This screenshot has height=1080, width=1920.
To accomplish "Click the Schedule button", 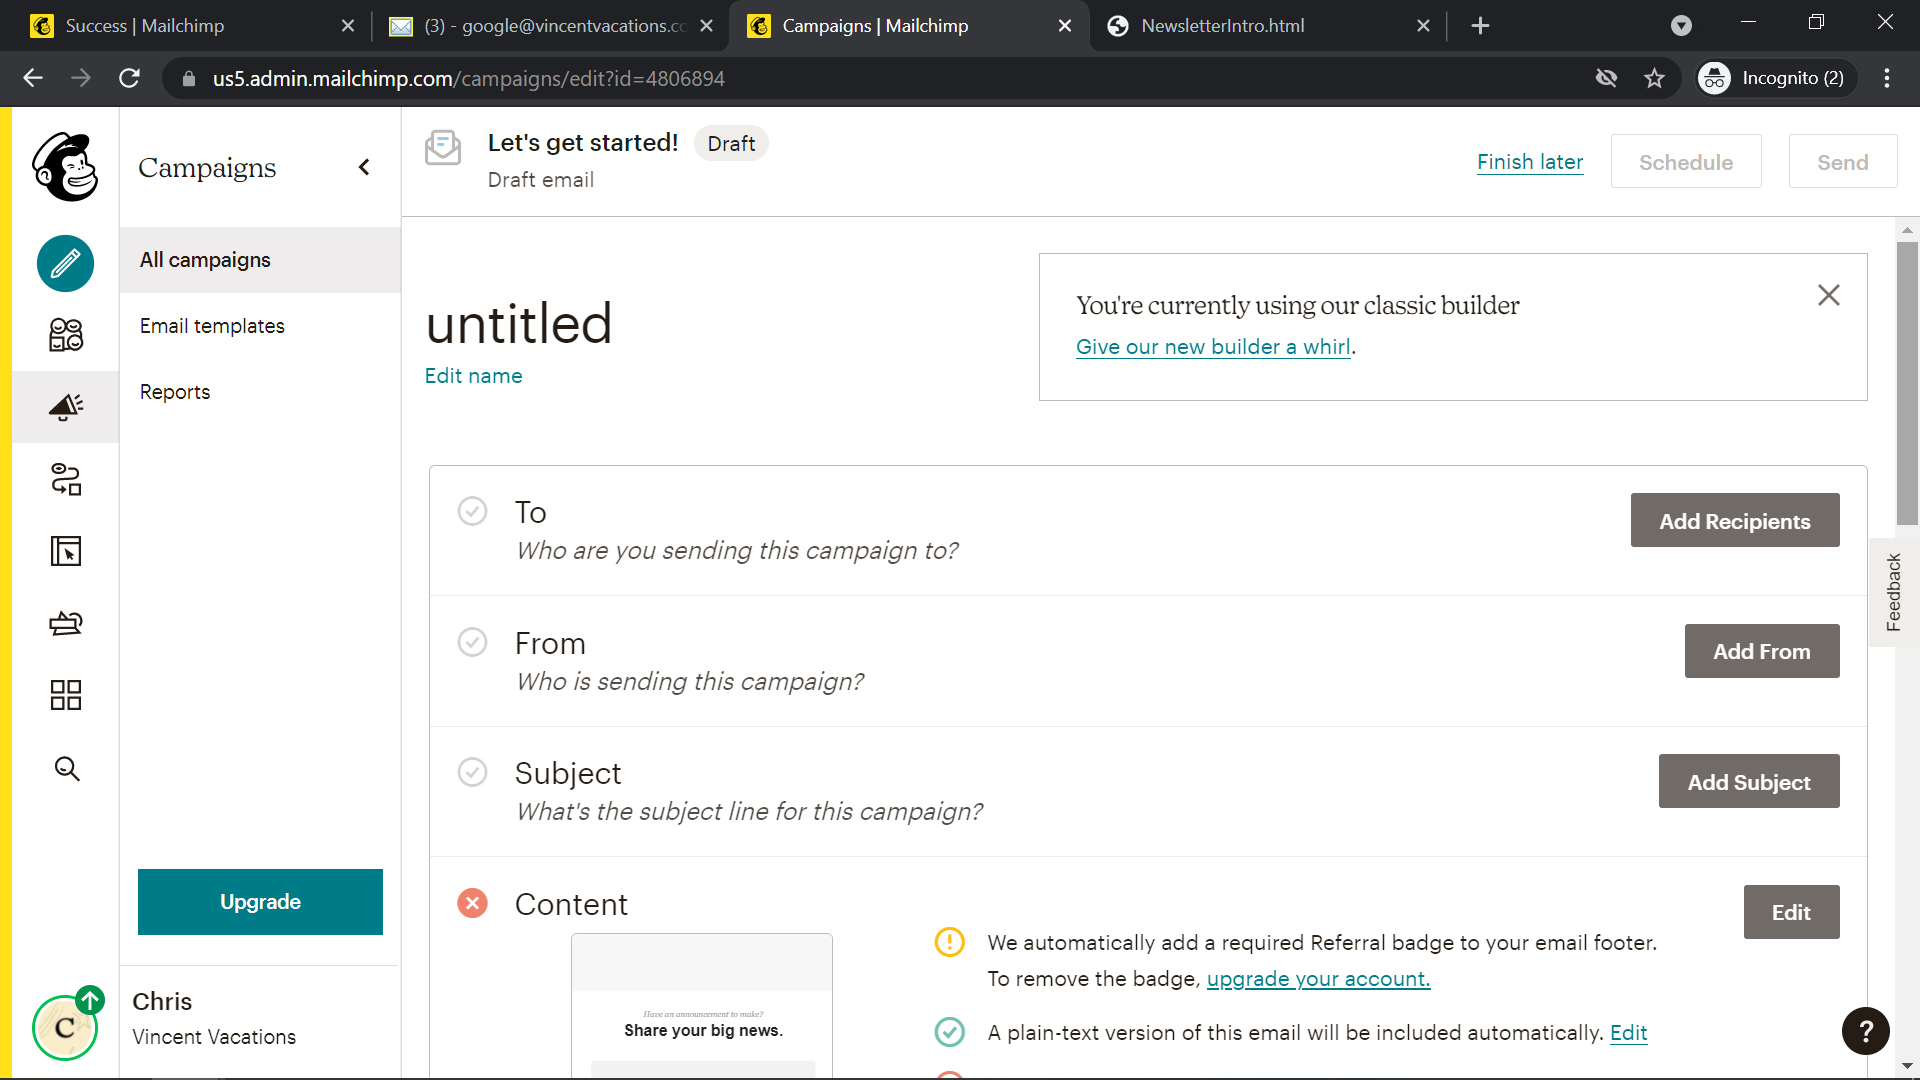I will (x=1686, y=162).
